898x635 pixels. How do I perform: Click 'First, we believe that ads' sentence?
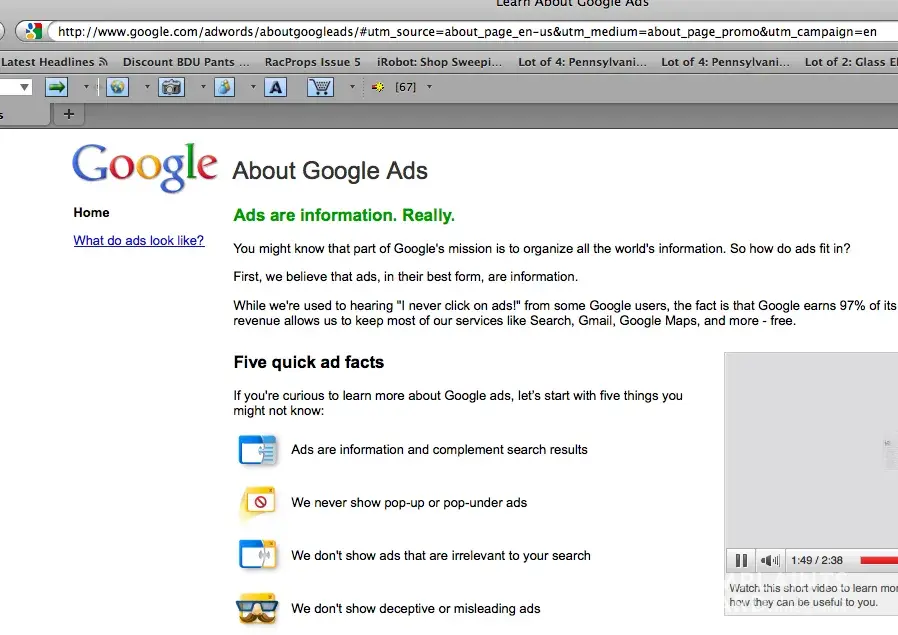click(x=405, y=277)
